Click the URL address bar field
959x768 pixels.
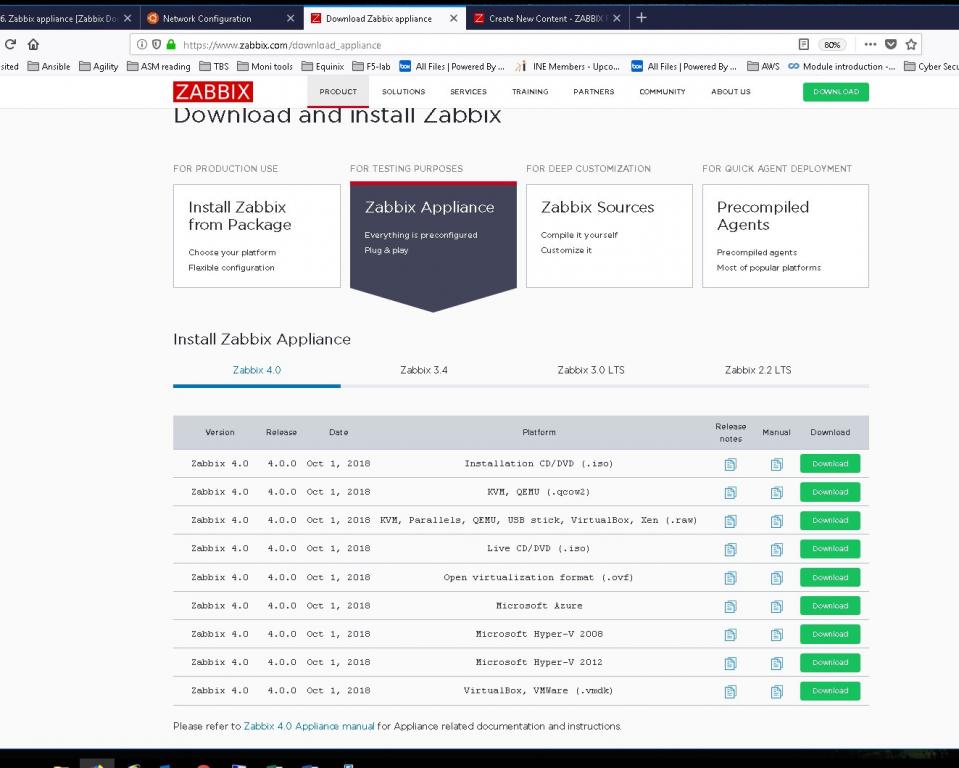pos(480,45)
